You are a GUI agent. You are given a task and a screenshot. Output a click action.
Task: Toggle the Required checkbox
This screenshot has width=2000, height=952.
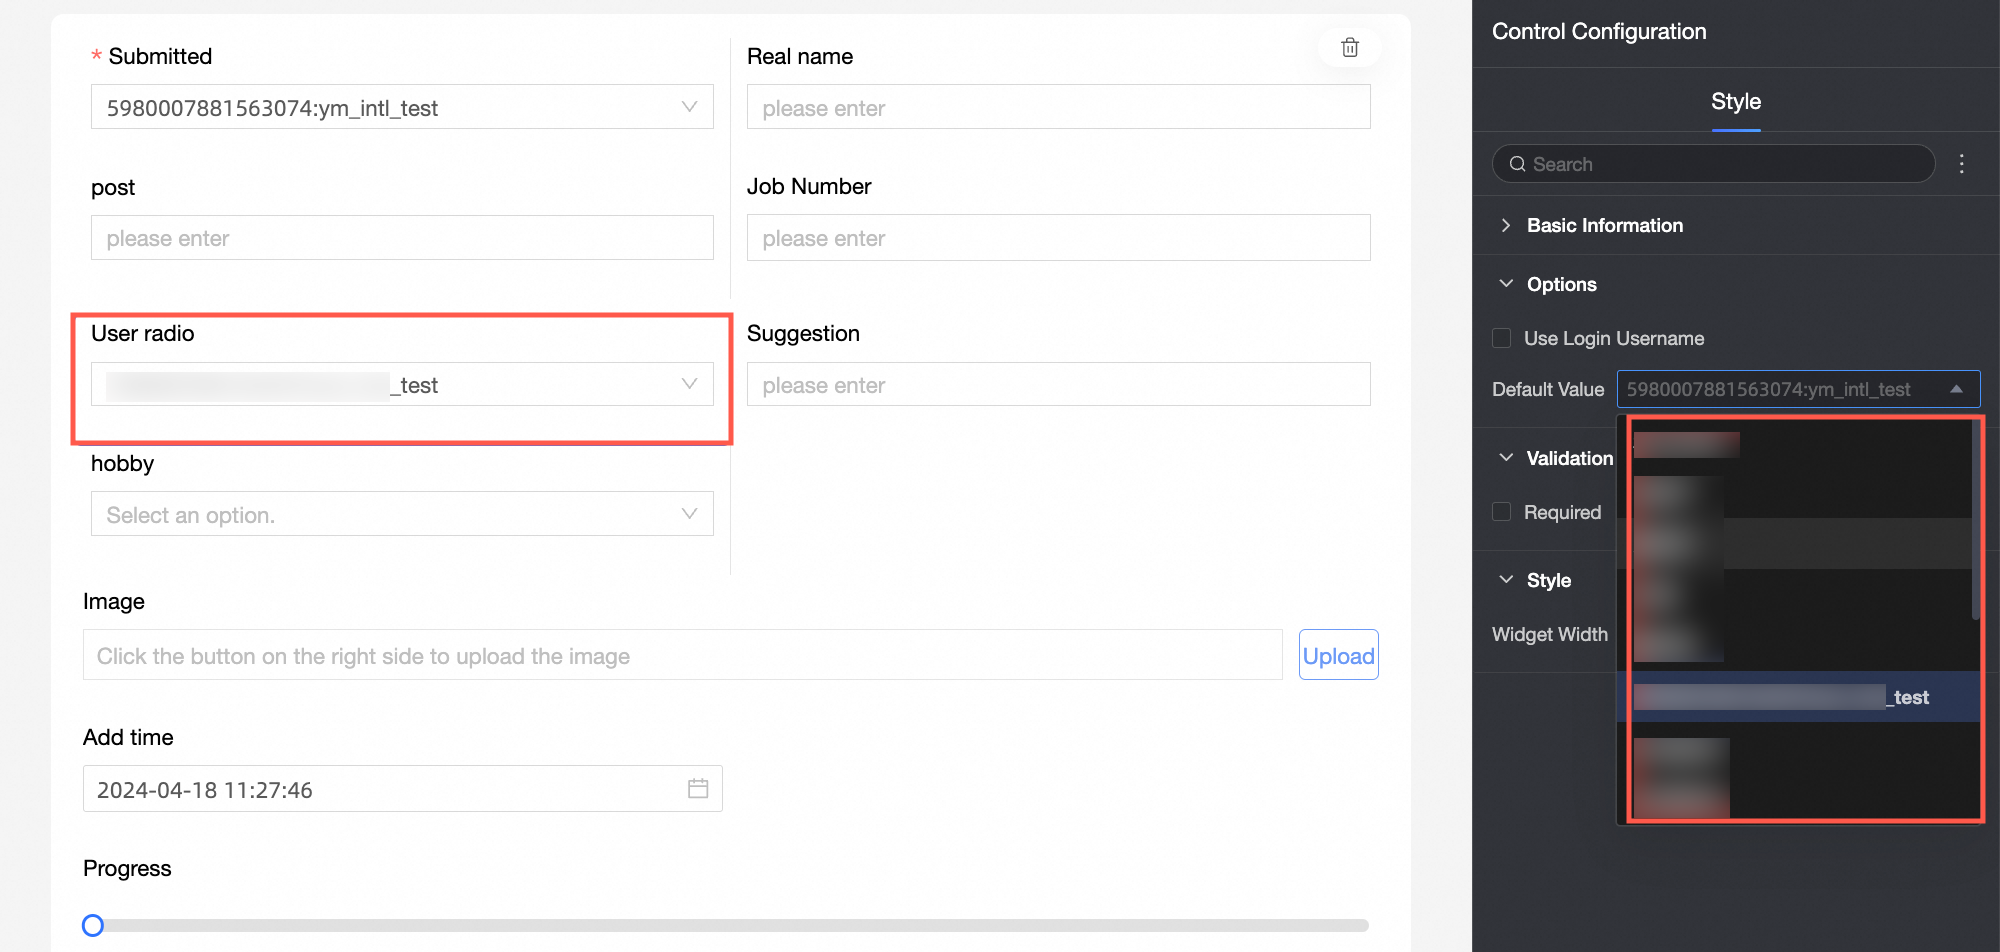click(1501, 512)
